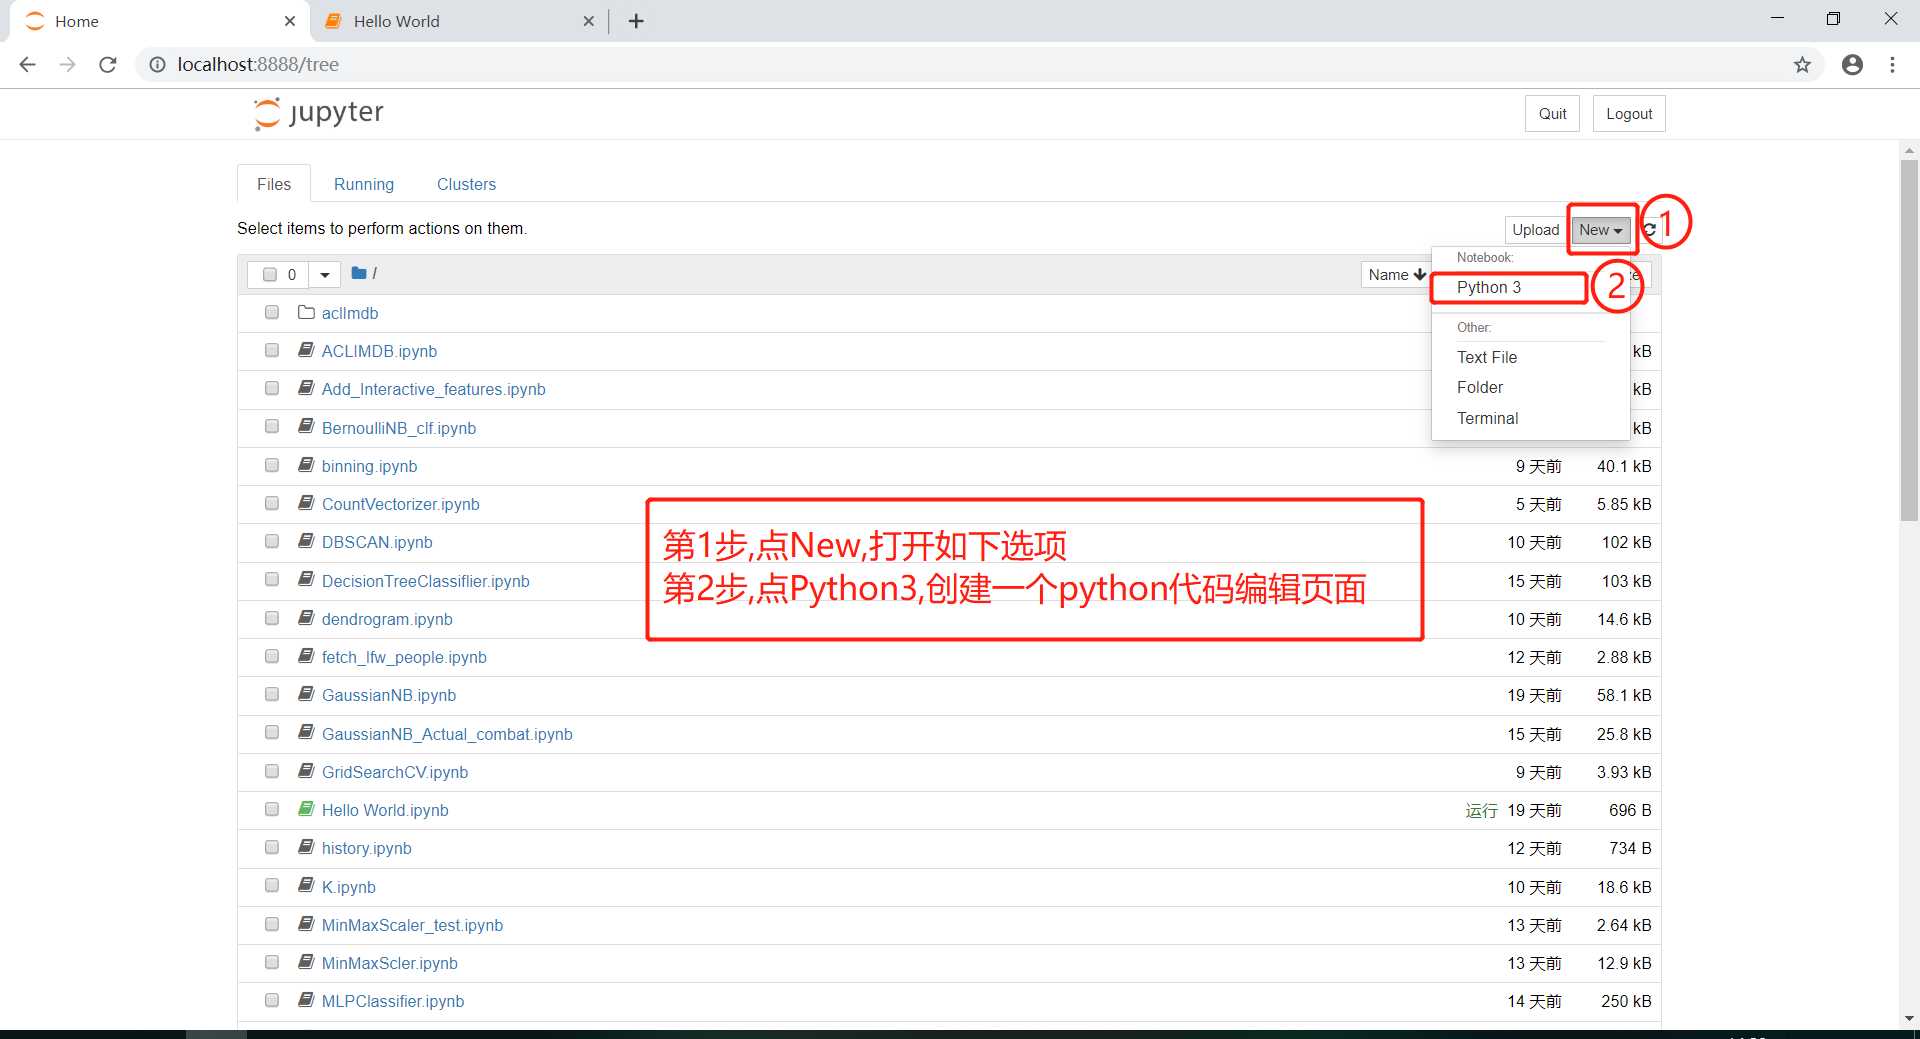Open the selection dropdown arrow next to 0
The width and height of the screenshot is (1920, 1039).
[325, 274]
